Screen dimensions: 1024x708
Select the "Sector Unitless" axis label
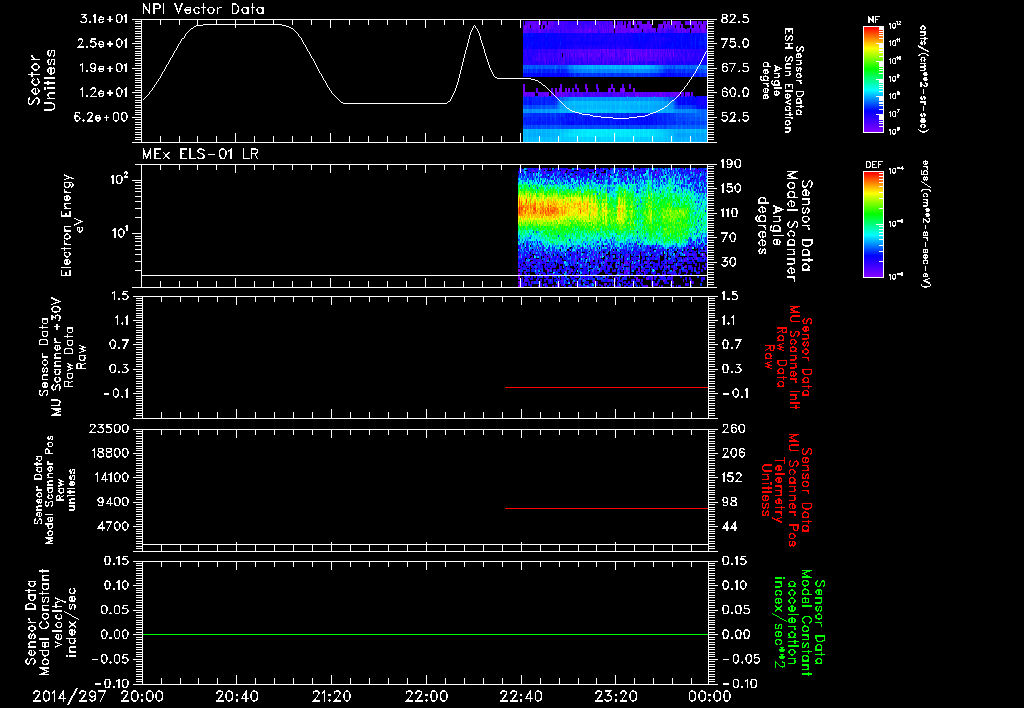click(42, 80)
